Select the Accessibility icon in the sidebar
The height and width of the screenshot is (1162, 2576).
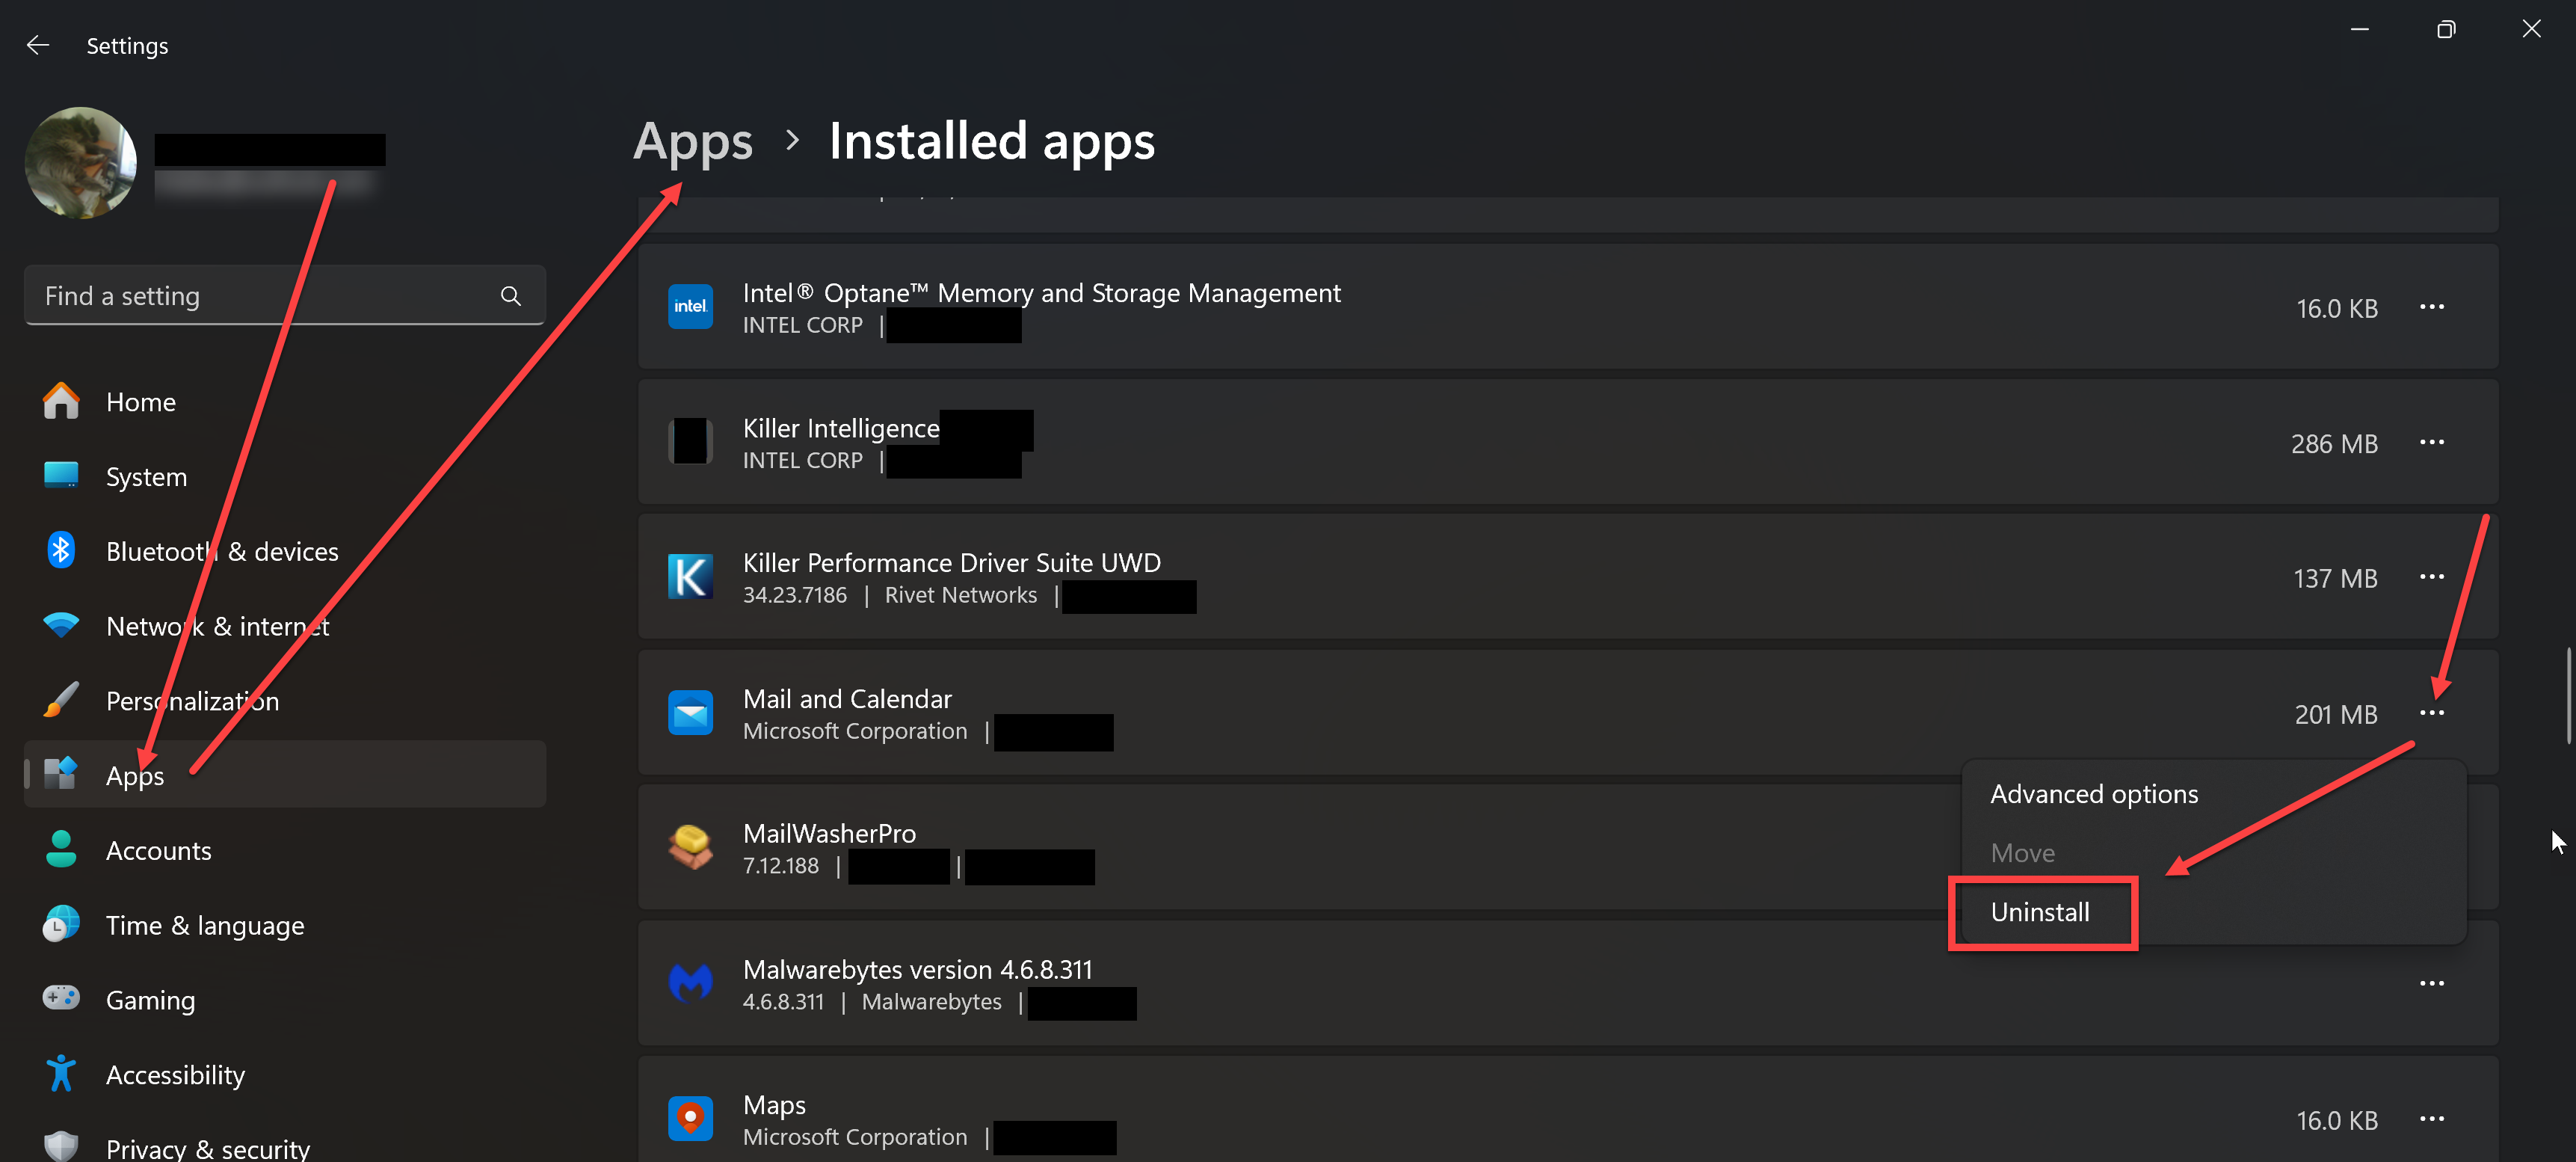pyautogui.click(x=61, y=1073)
